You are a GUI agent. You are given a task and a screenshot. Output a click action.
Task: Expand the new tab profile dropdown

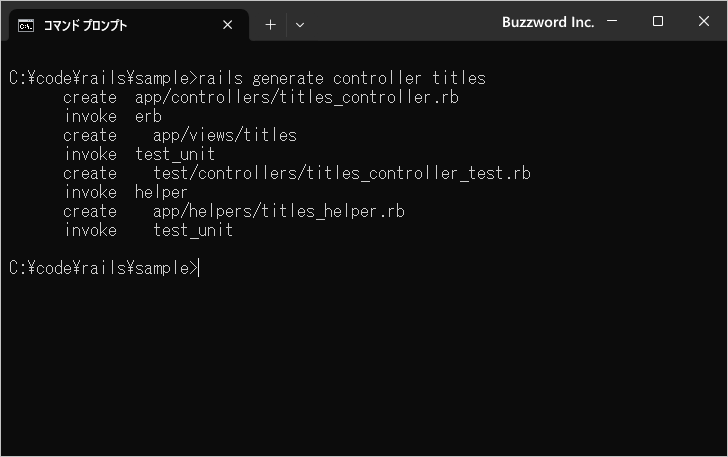(x=300, y=25)
